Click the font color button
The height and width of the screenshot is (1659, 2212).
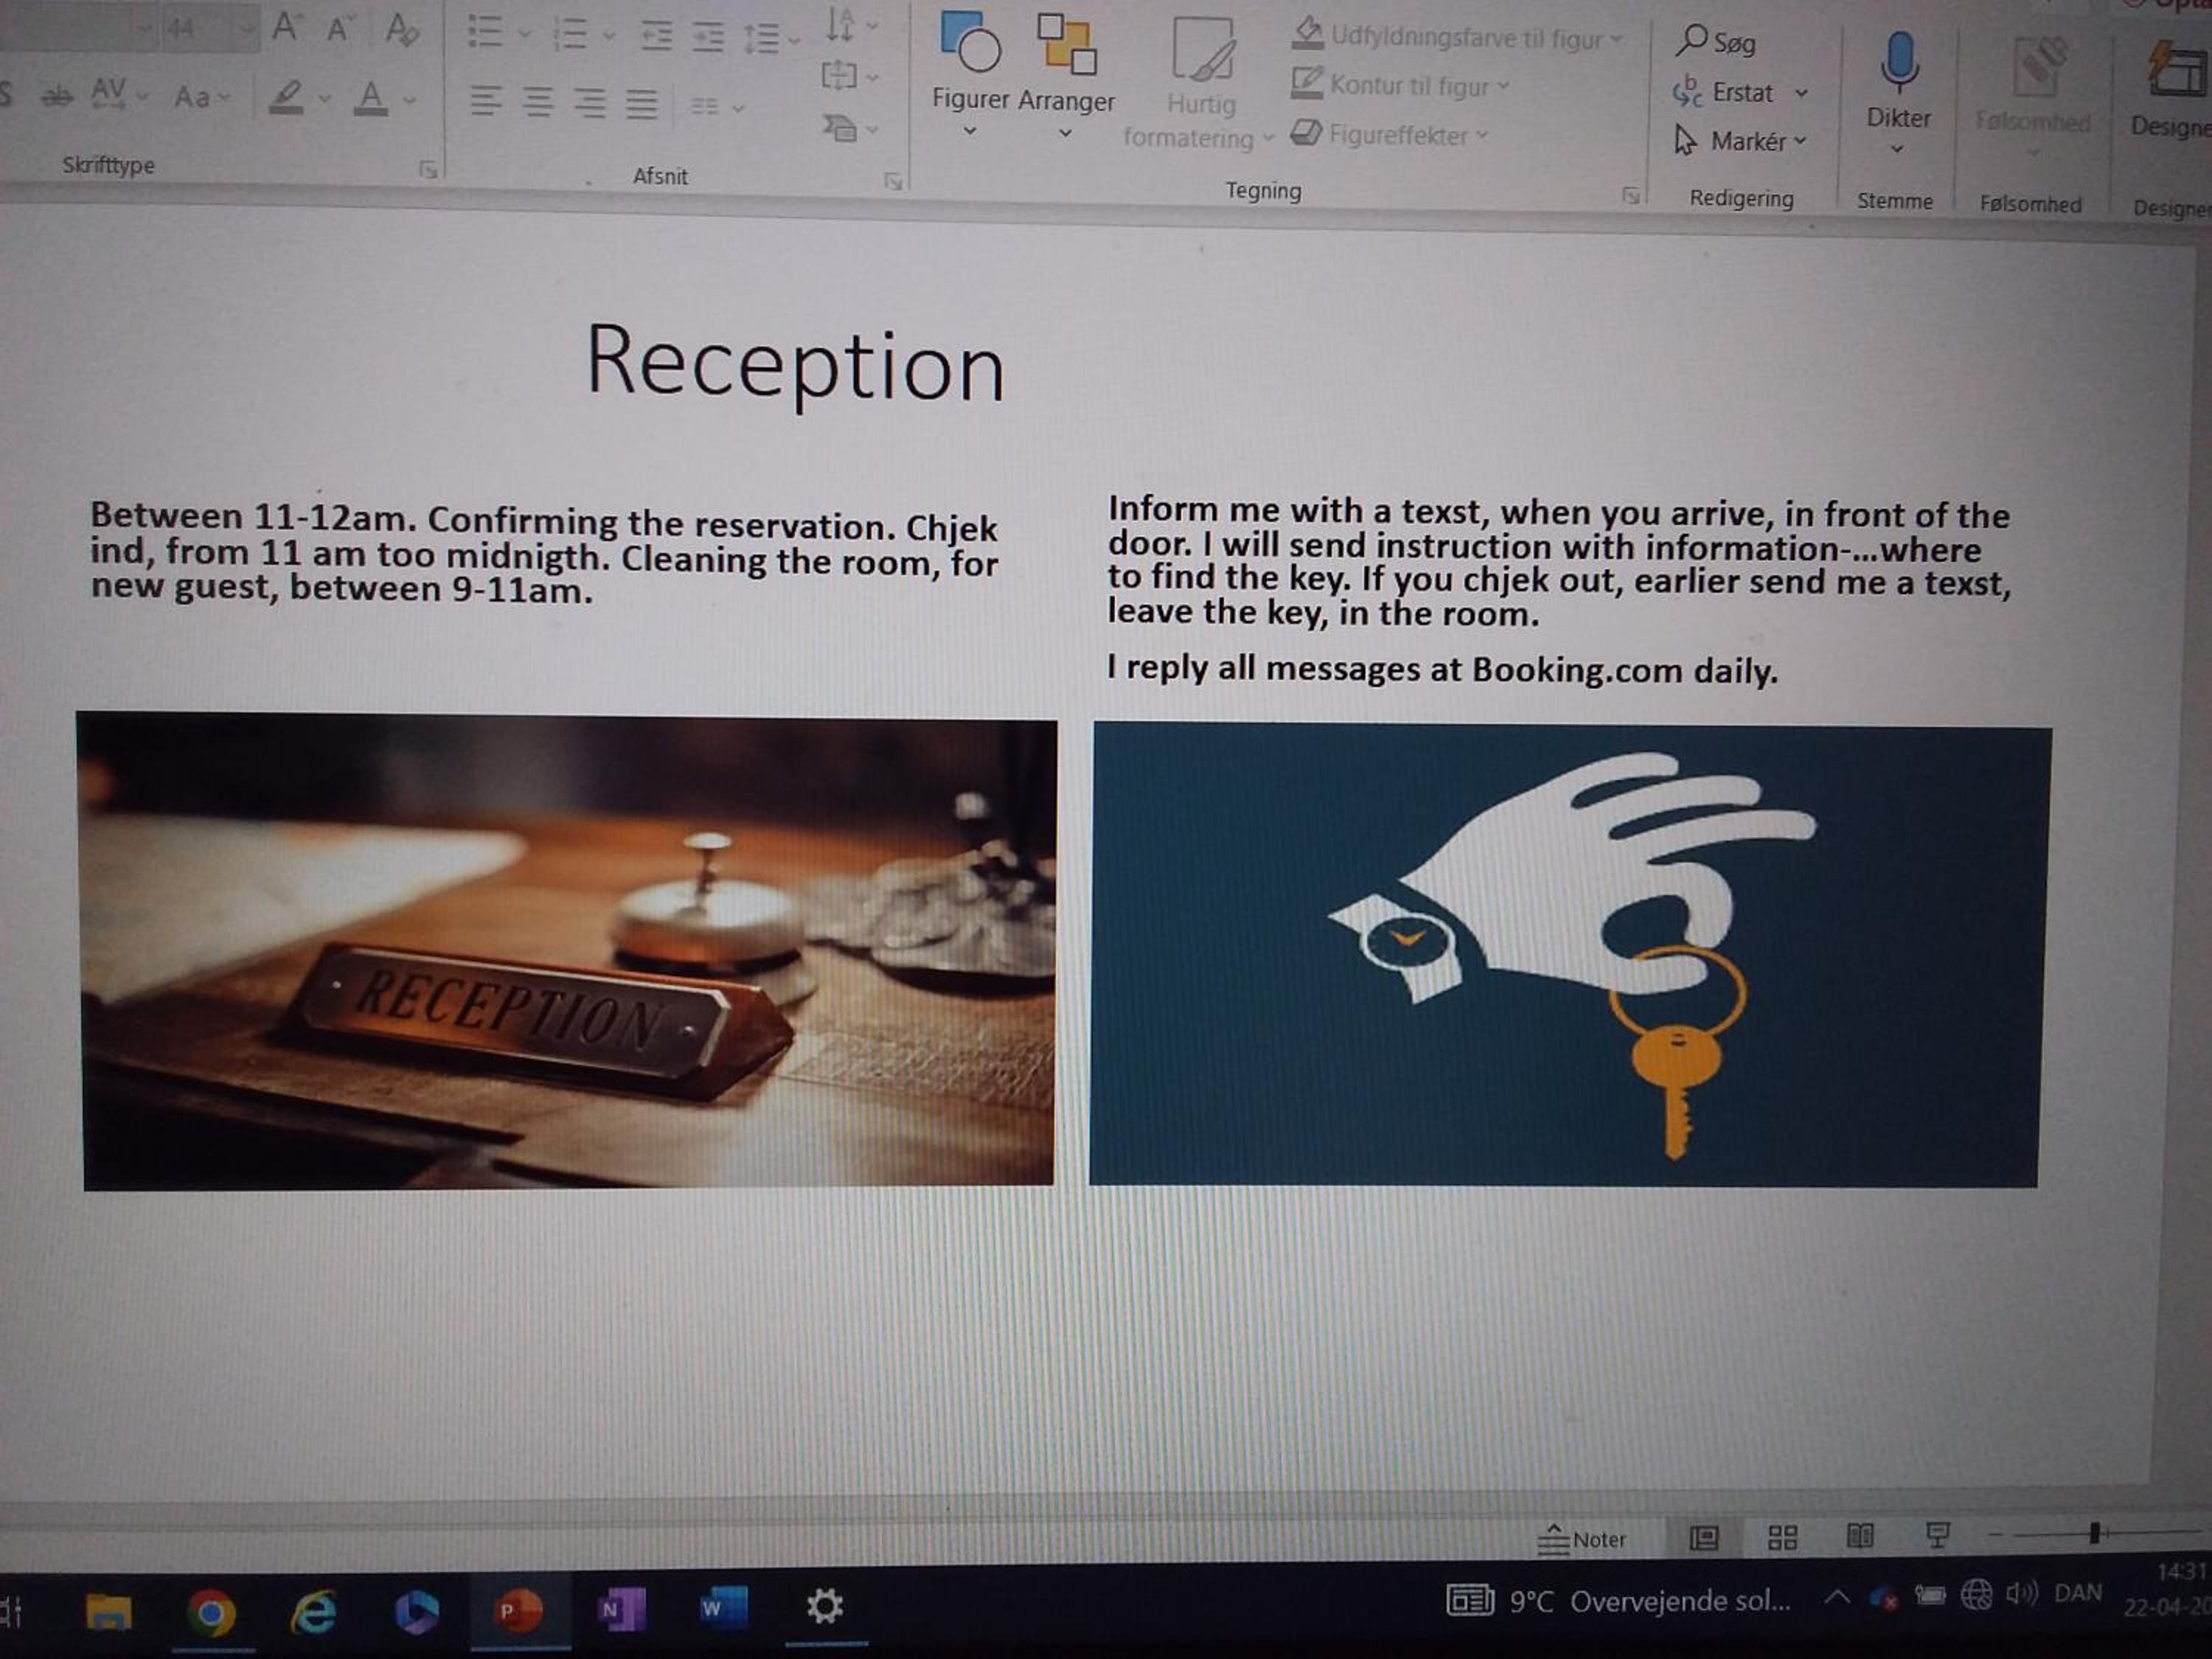(x=370, y=98)
